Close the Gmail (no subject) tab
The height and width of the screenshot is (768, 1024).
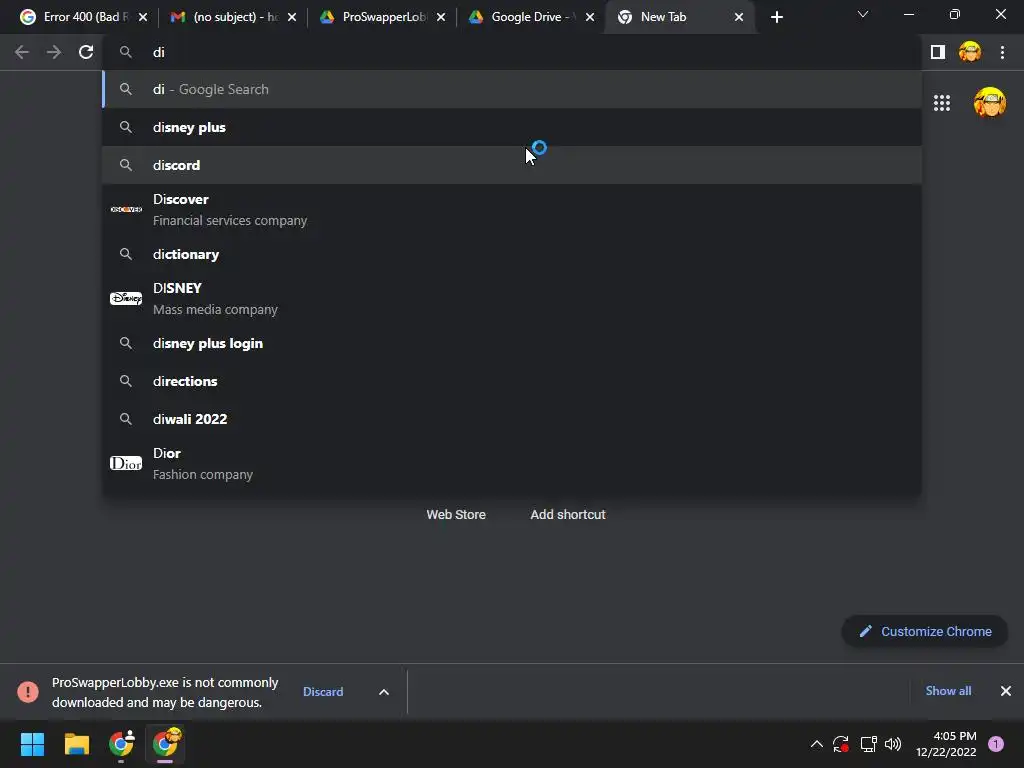tap(292, 18)
